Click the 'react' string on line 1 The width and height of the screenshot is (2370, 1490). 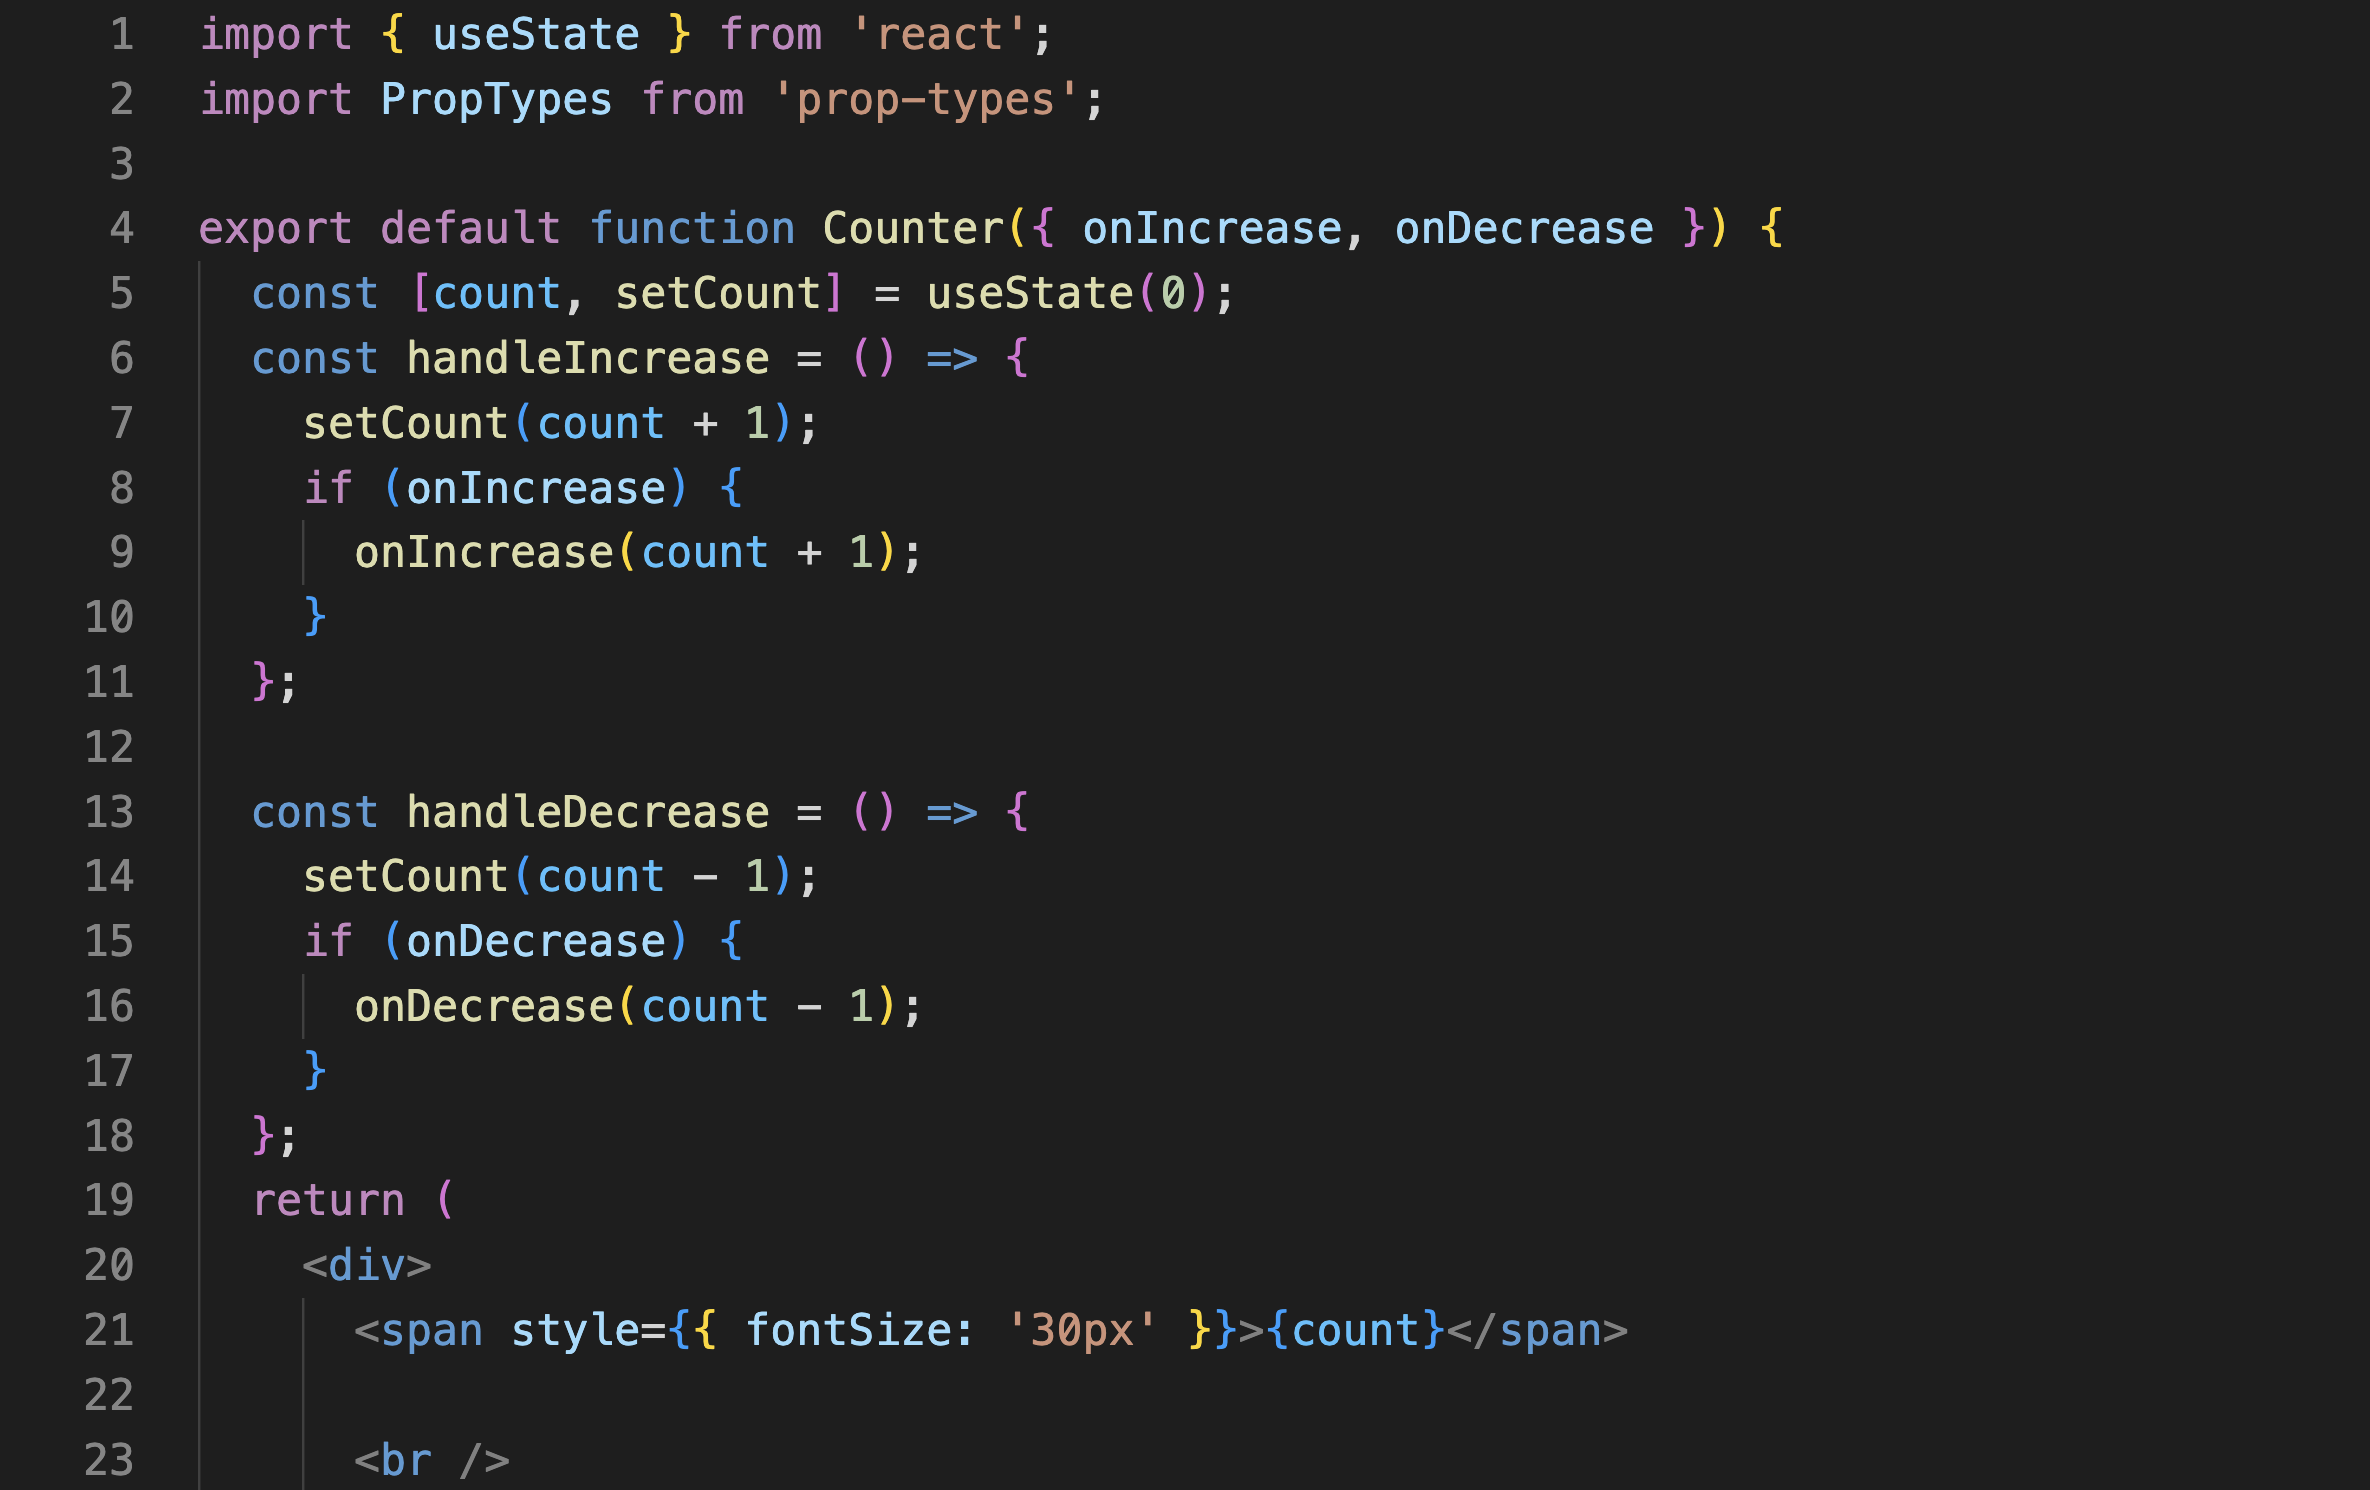coord(938,35)
